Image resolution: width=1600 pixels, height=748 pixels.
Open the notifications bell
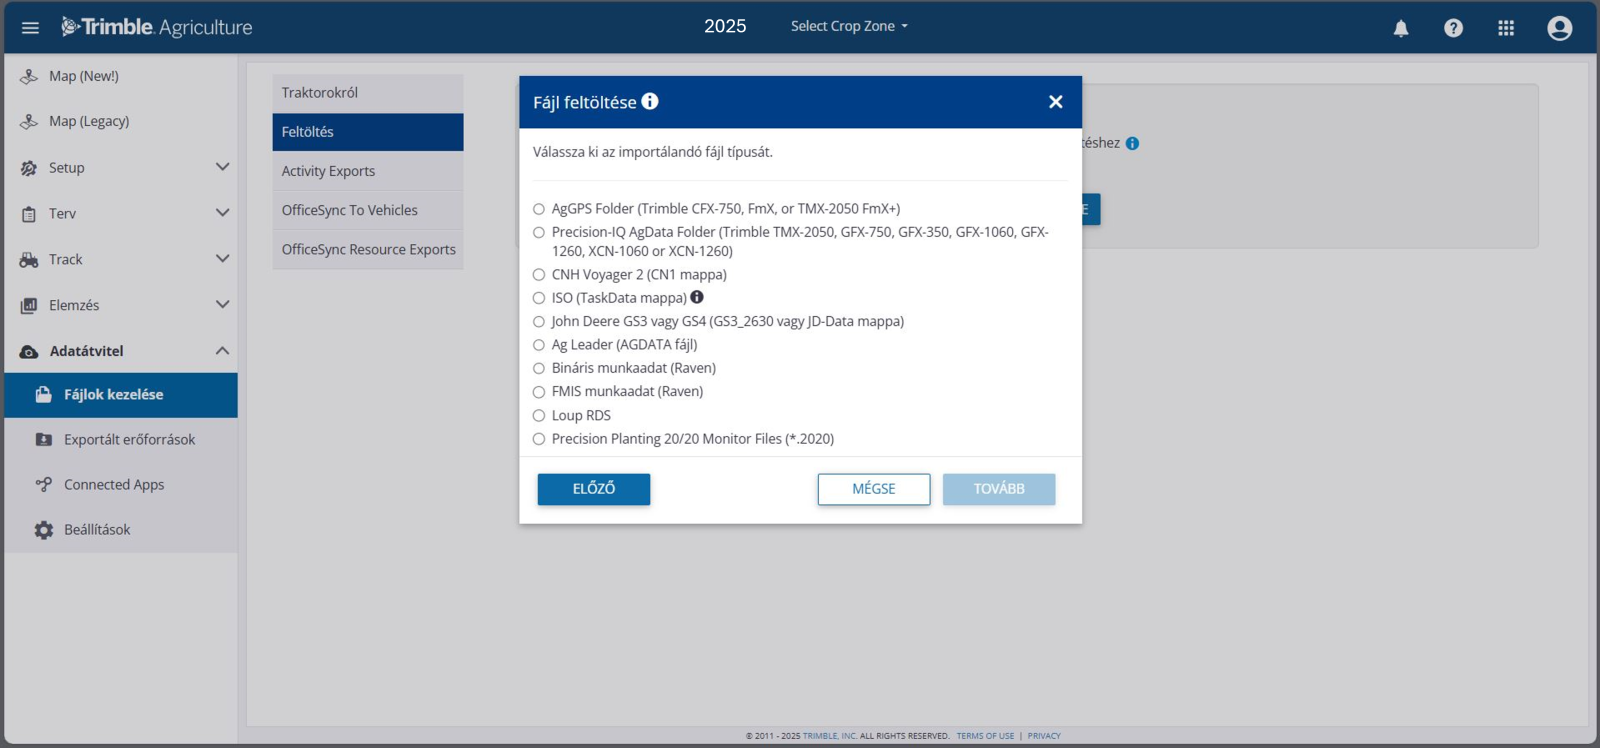(1401, 28)
